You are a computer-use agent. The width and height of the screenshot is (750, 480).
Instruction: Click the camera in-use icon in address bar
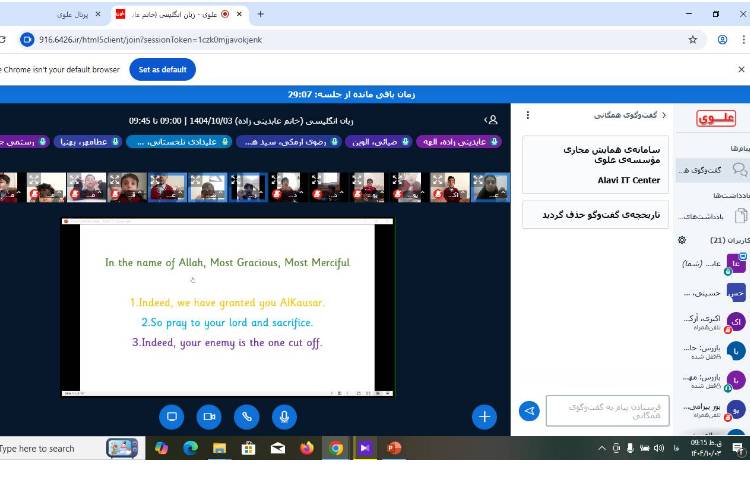click(27, 40)
